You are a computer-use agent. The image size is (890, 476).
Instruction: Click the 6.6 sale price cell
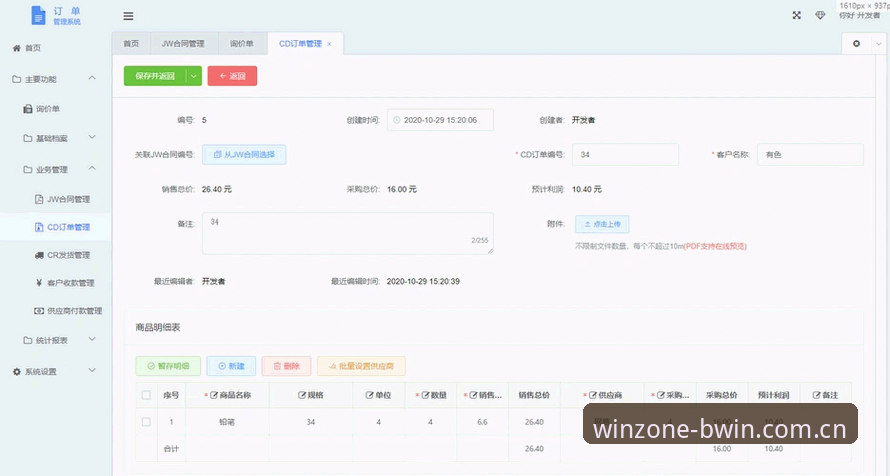[482, 422]
